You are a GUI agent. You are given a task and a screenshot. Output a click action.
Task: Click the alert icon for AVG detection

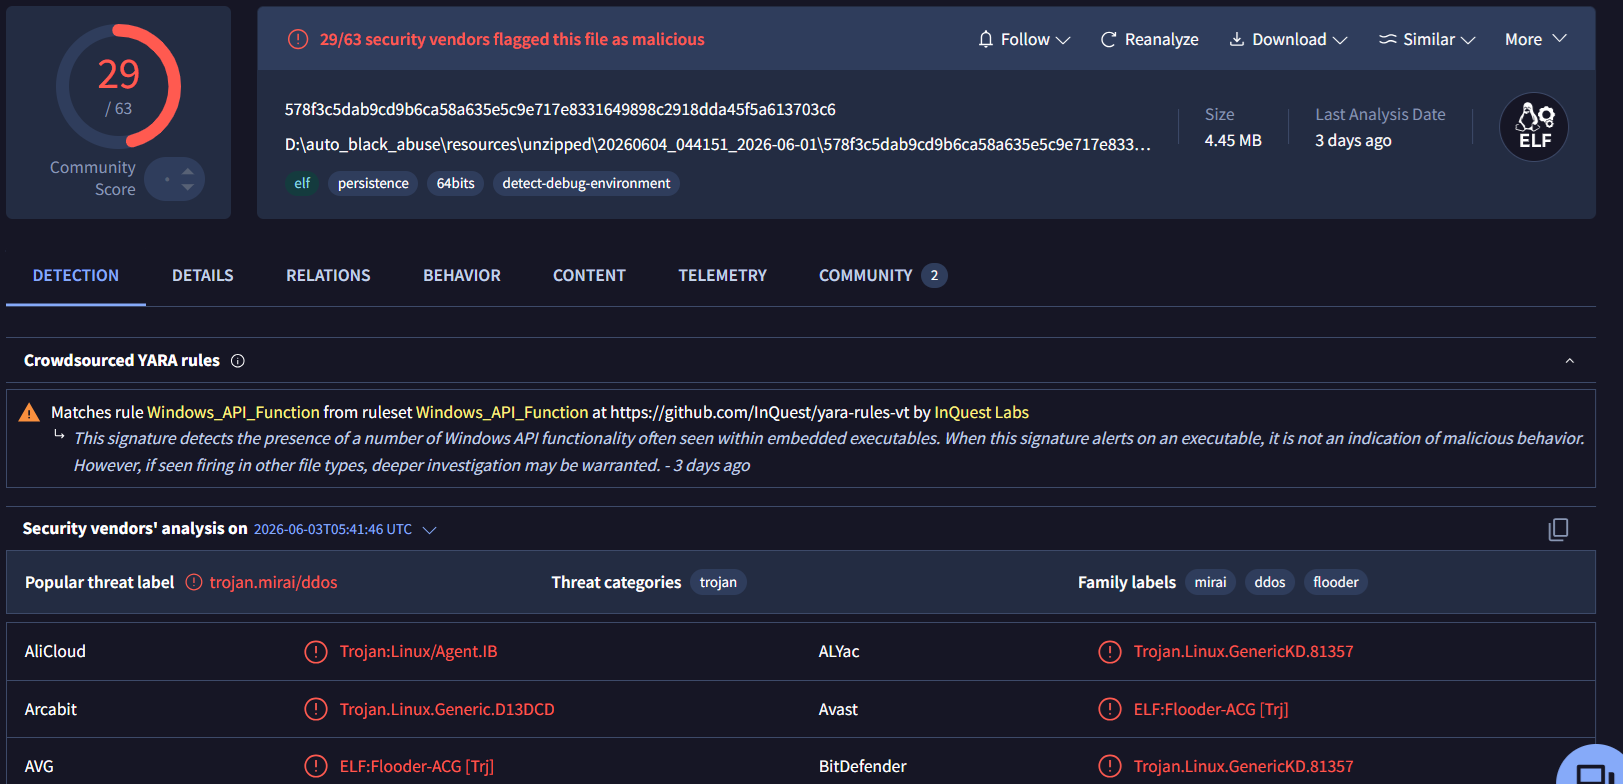(x=315, y=766)
